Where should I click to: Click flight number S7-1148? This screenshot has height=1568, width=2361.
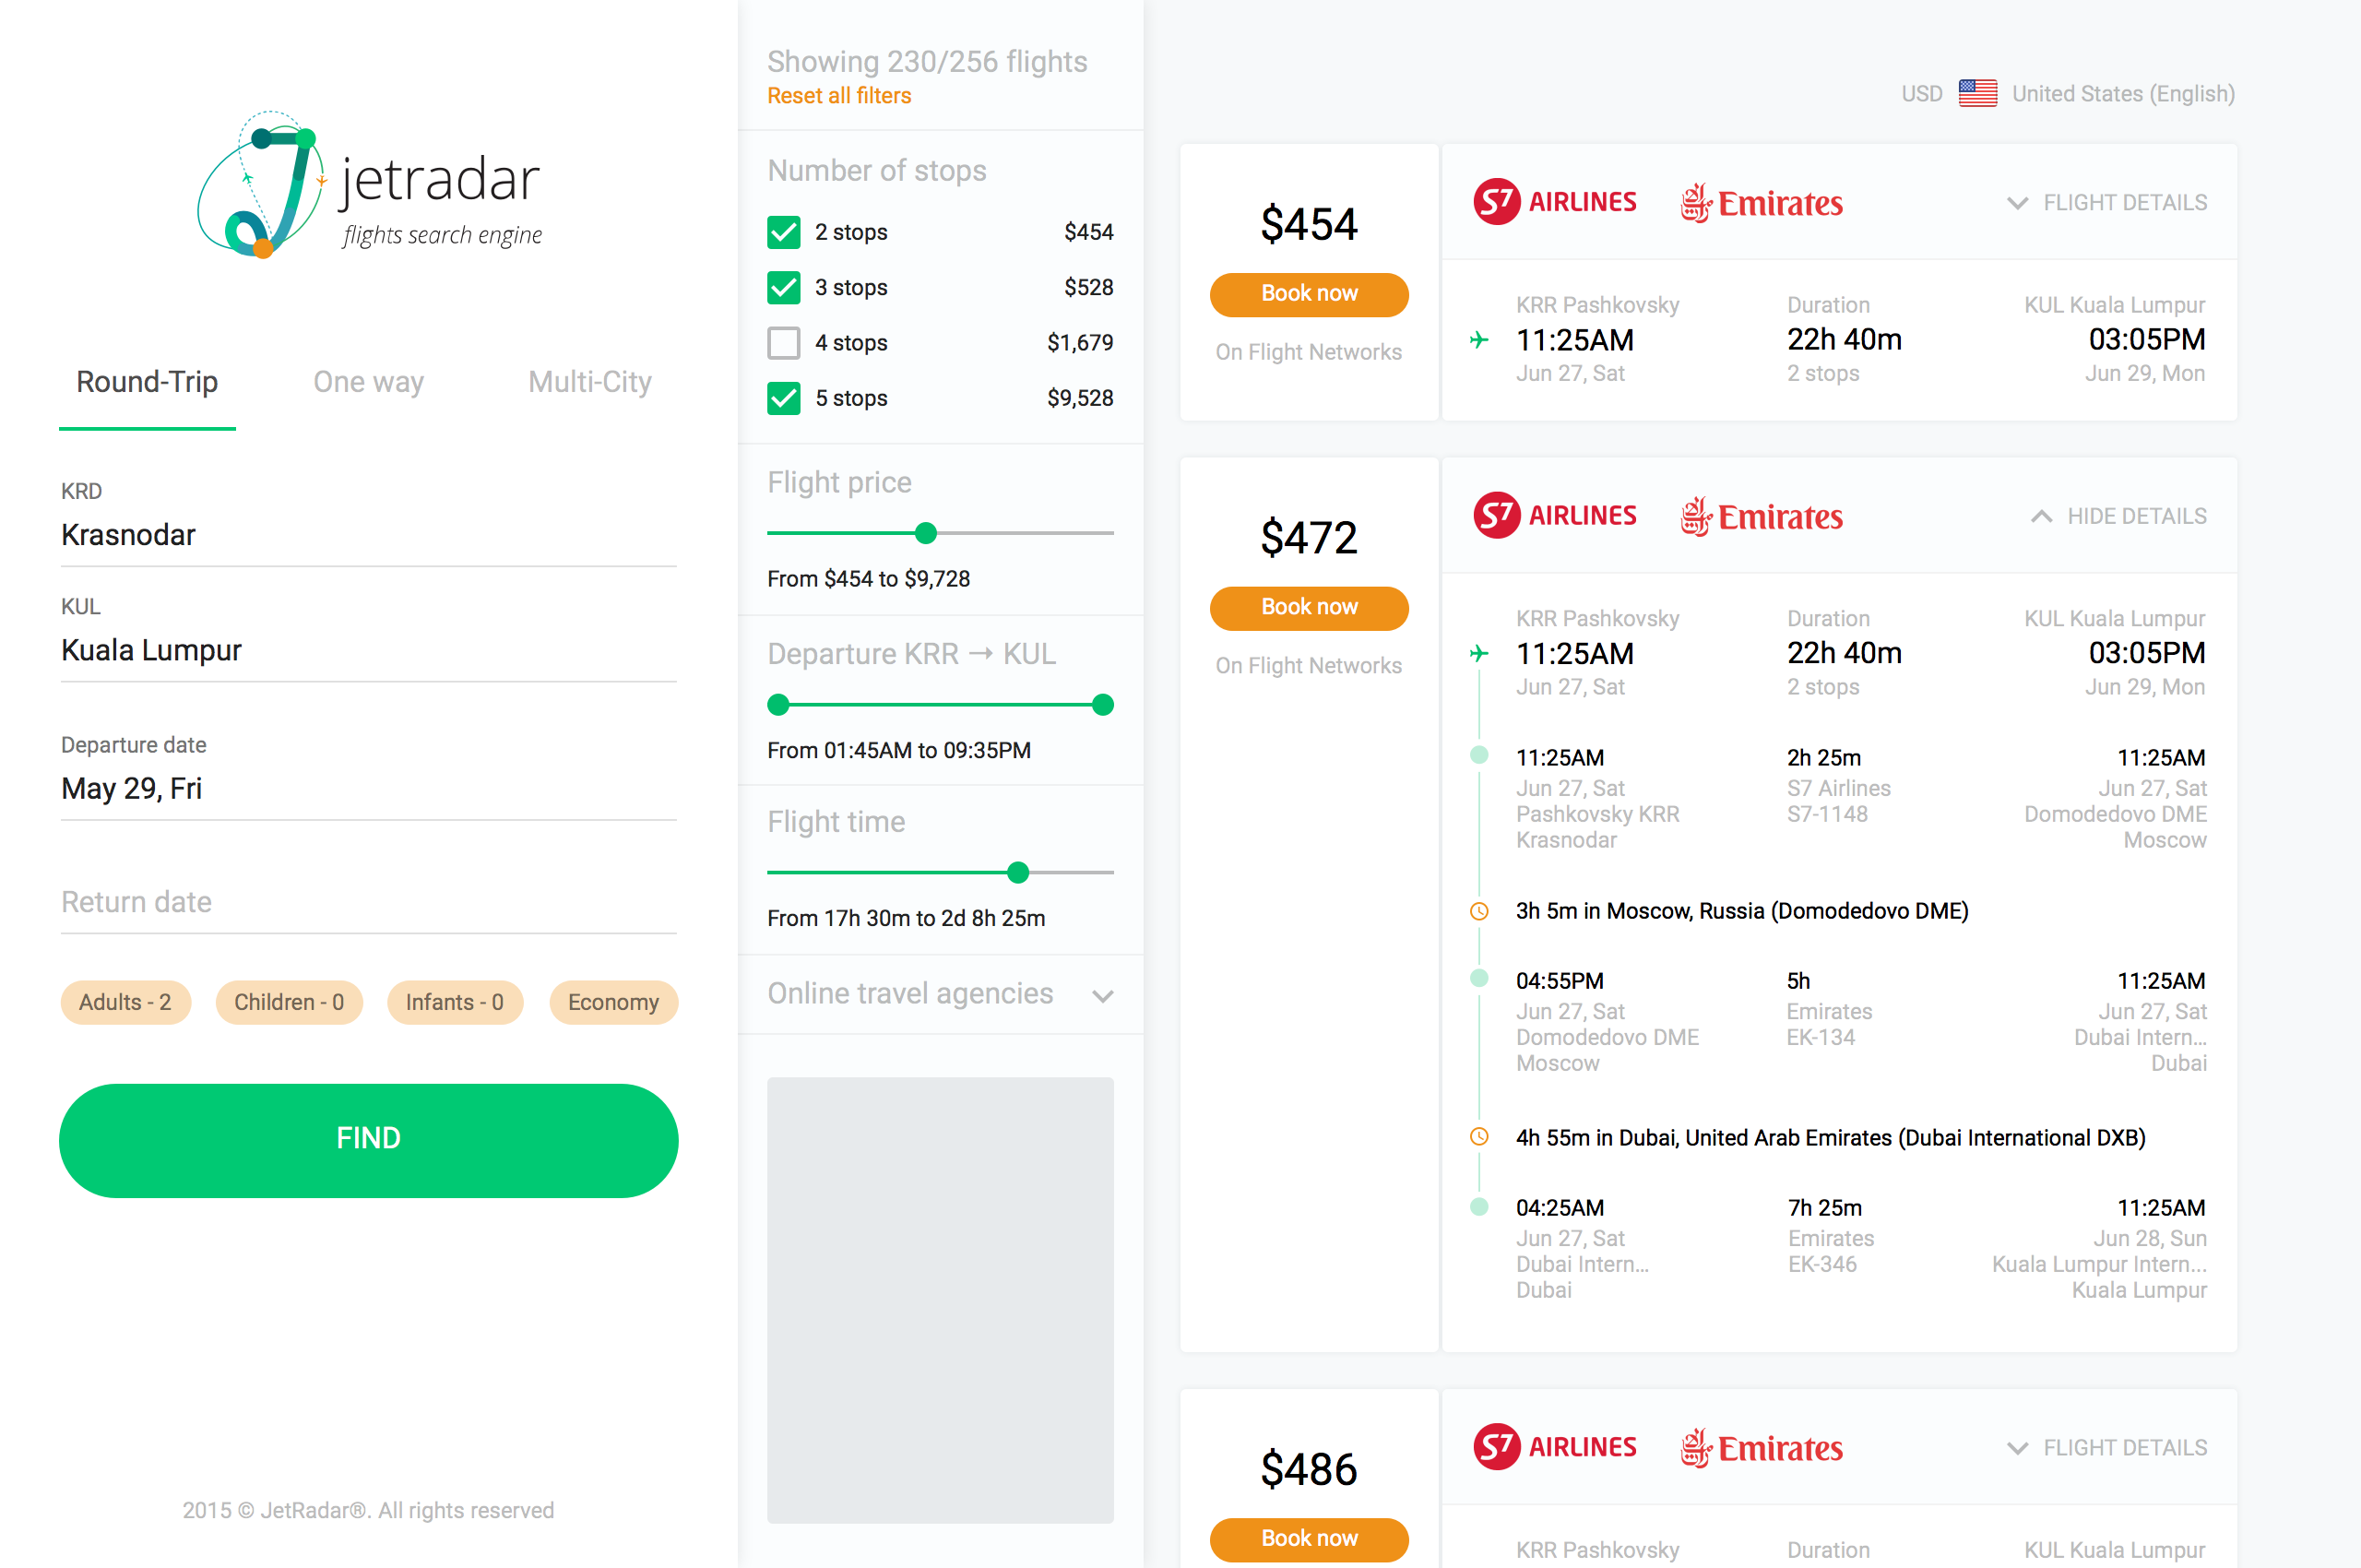pos(1827,814)
